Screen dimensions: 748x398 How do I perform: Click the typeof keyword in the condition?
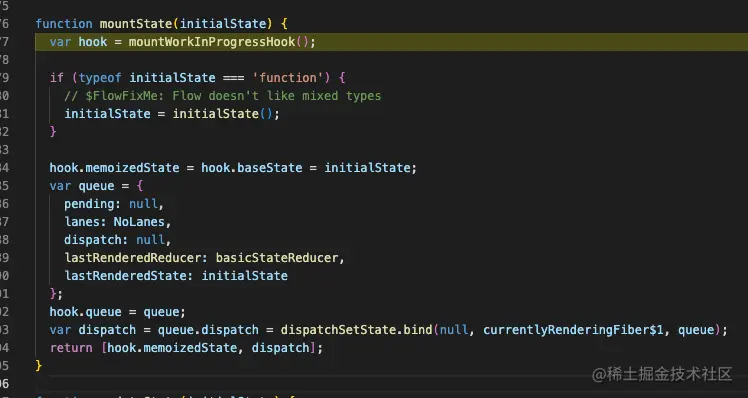pyautogui.click(x=100, y=78)
